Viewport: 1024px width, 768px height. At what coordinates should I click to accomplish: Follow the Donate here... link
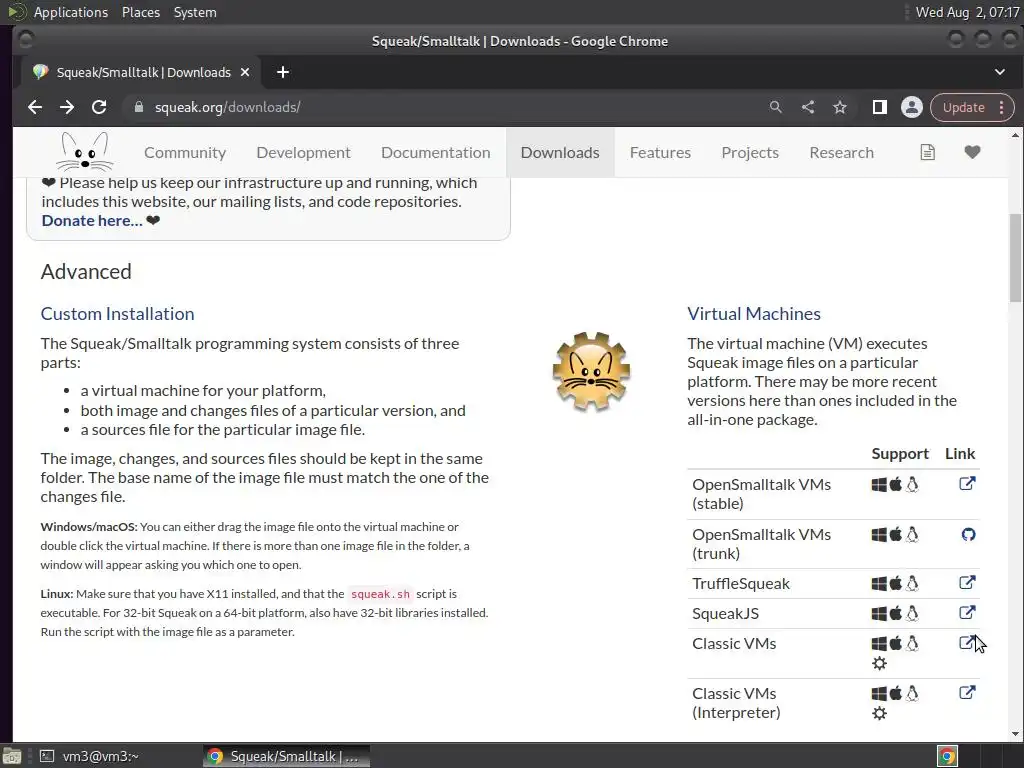coord(92,221)
